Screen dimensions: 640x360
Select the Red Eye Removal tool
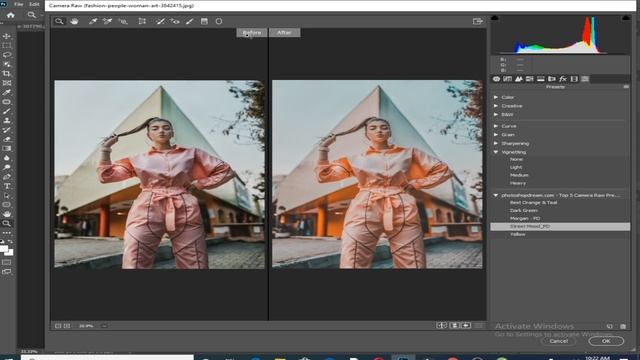[x=175, y=21]
